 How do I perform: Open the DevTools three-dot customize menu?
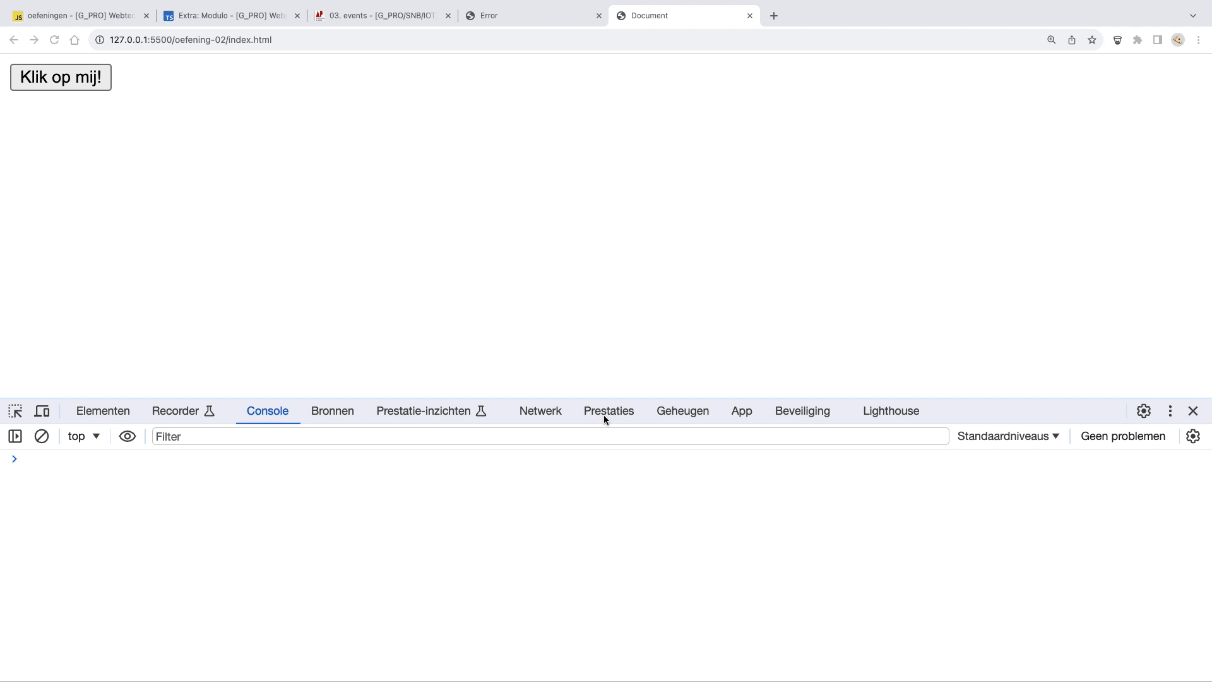[1170, 411]
